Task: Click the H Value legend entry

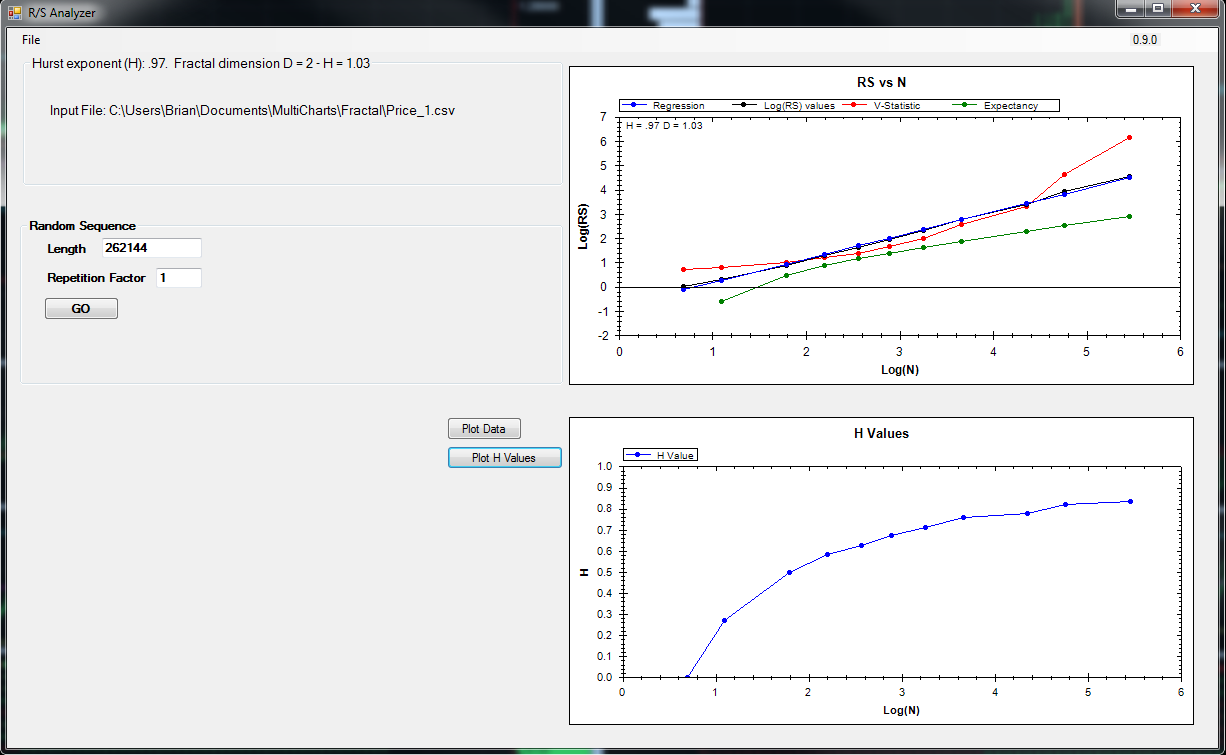Action: pos(660,455)
